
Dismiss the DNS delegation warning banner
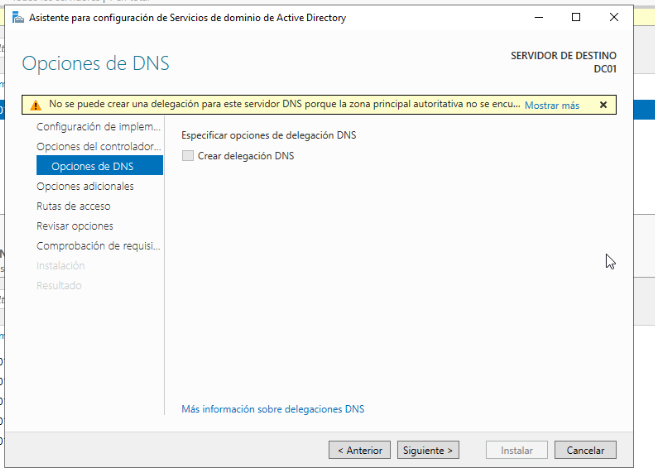click(603, 105)
